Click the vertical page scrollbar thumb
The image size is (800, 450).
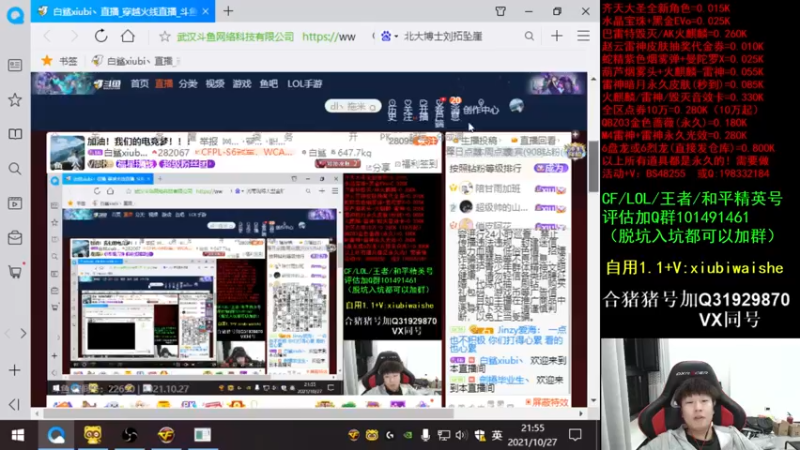coord(593,167)
